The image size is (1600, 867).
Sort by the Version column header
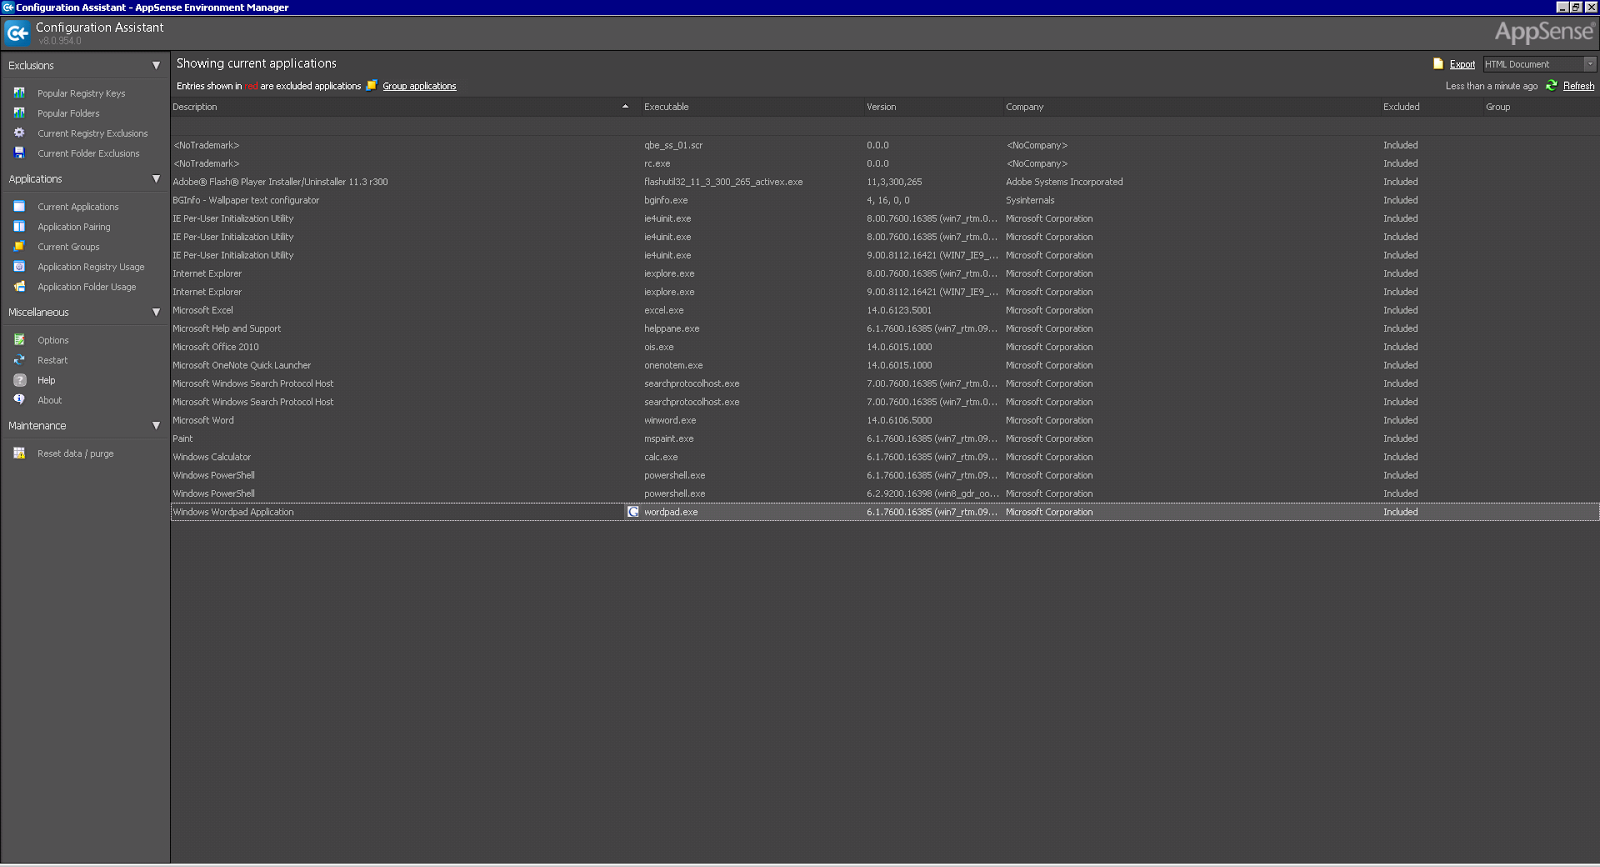pyautogui.click(x=933, y=107)
